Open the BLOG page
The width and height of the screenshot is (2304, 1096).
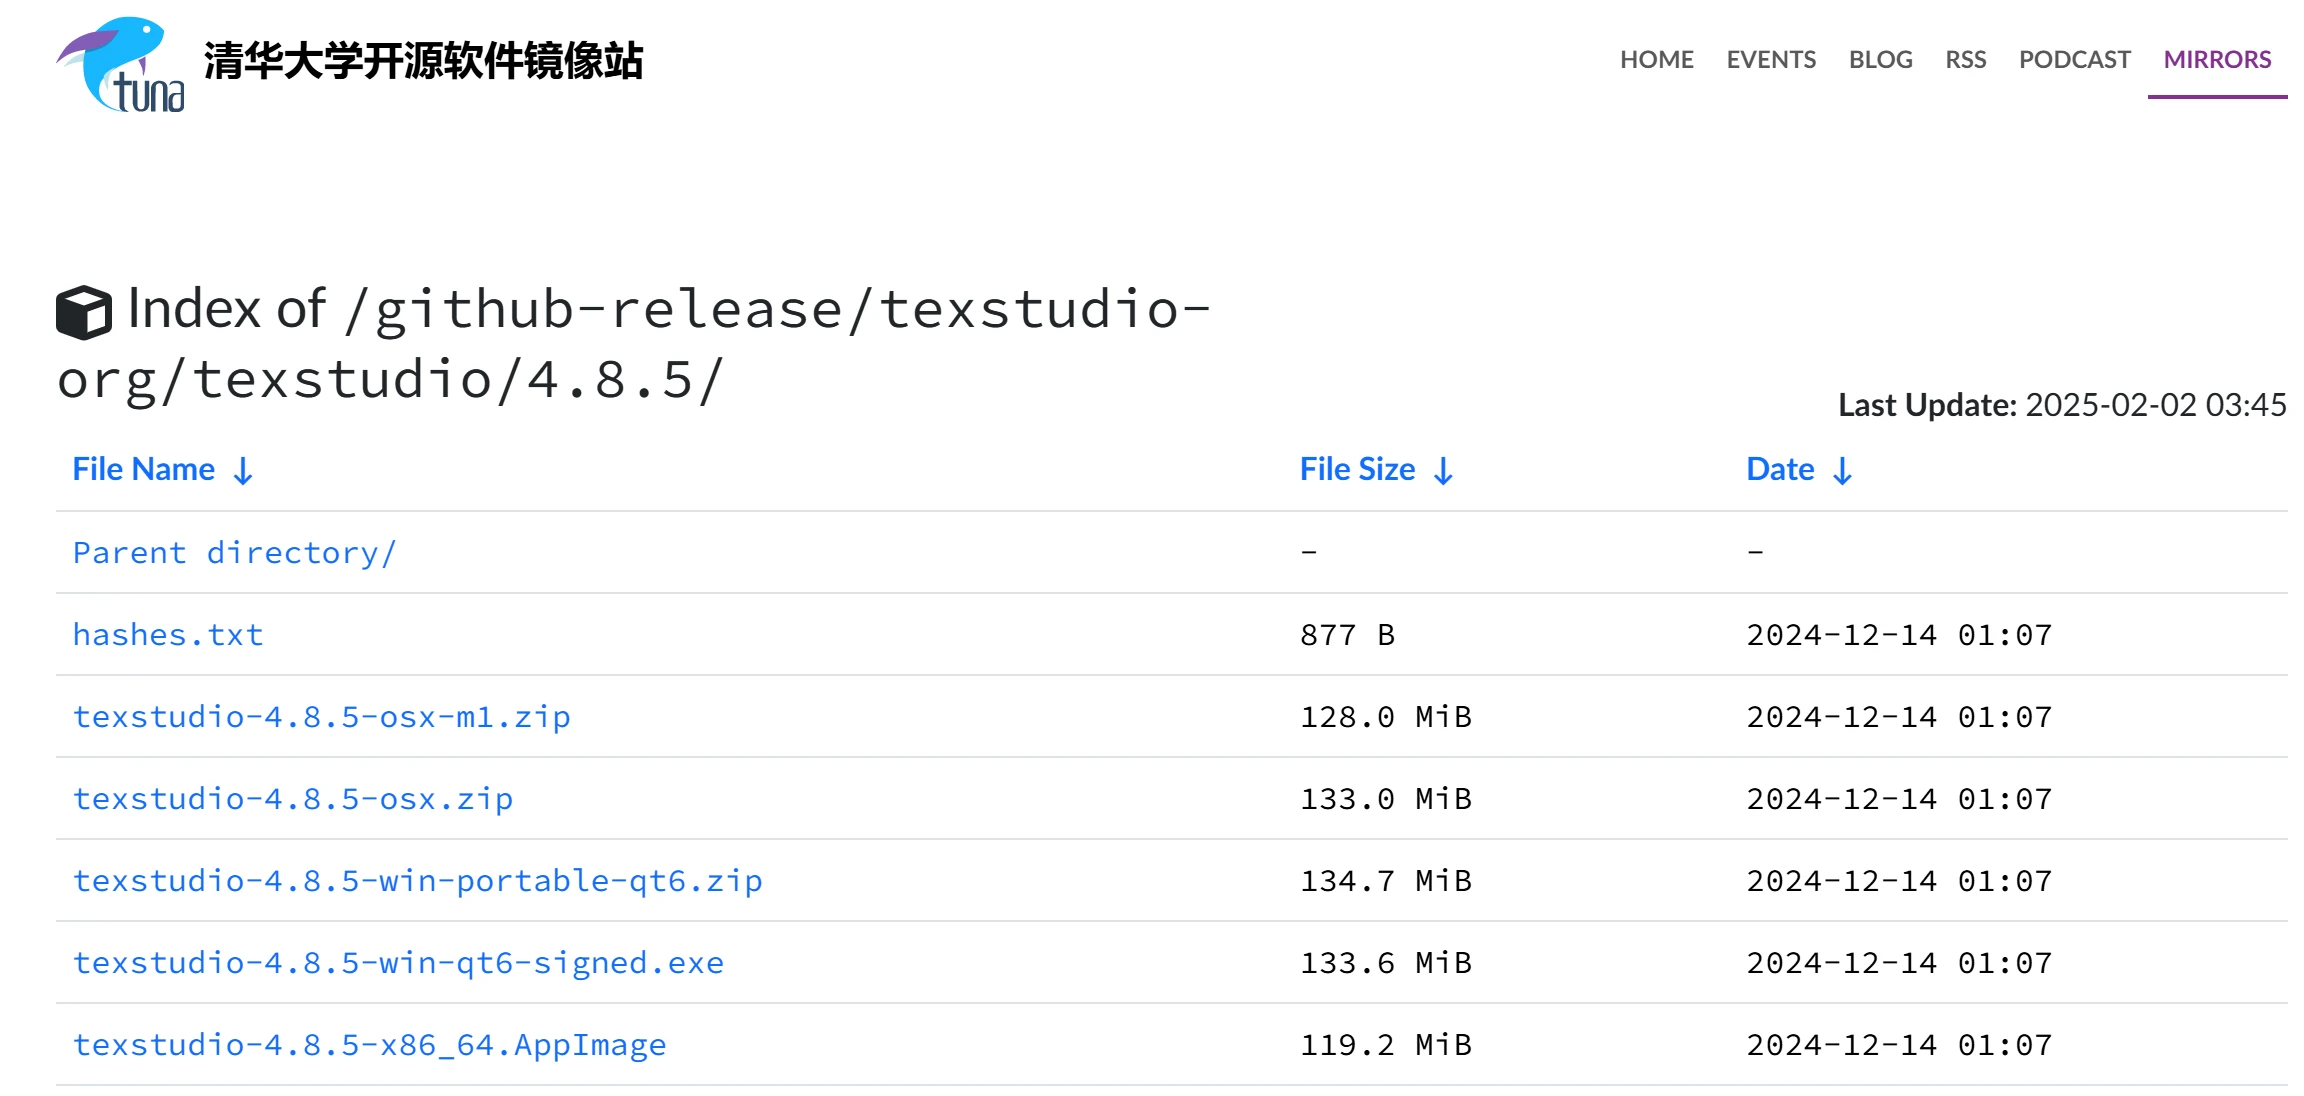tap(1881, 60)
